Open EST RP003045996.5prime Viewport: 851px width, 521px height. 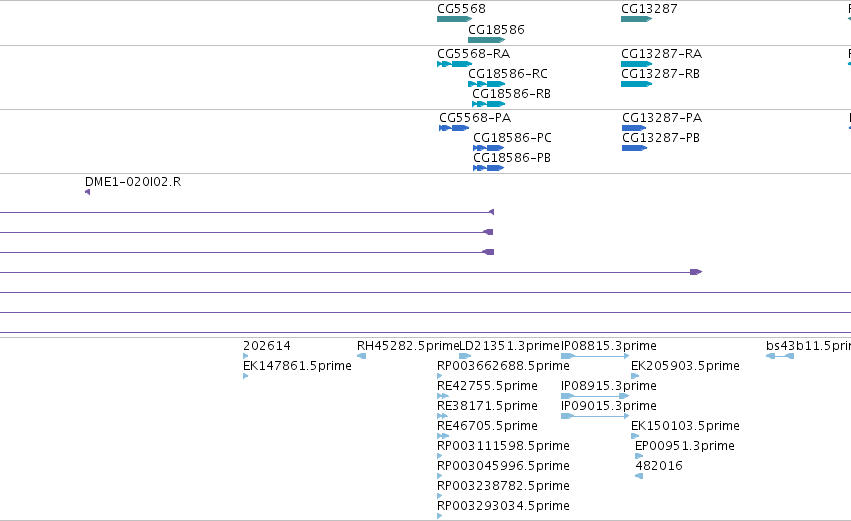[x=503, y=466]
